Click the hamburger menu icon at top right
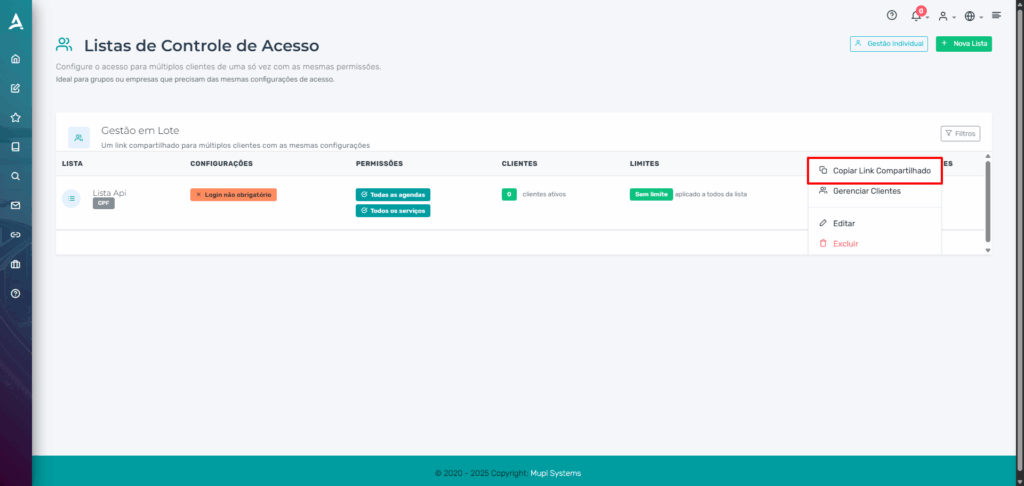Viewport: 1024px width, 486px height. (x=996, y=15)
